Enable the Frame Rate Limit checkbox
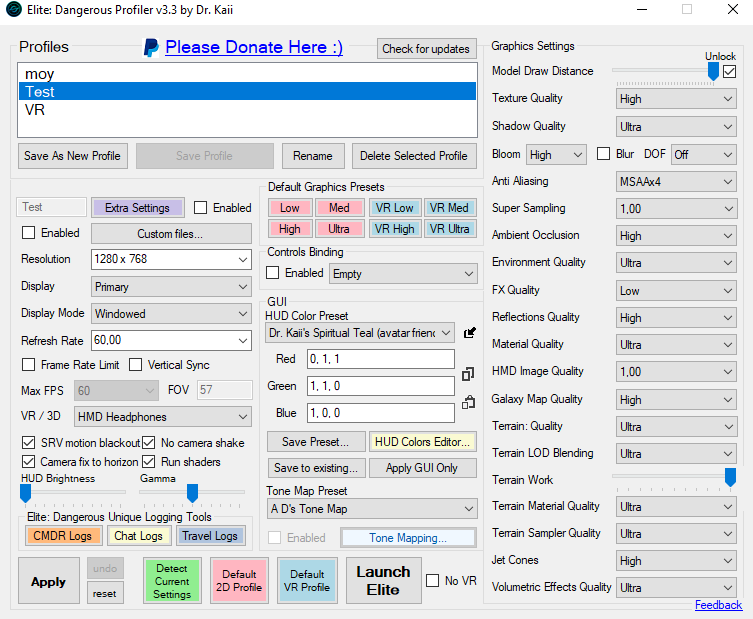Screen dimensions: 753x619 pos(28,364)
